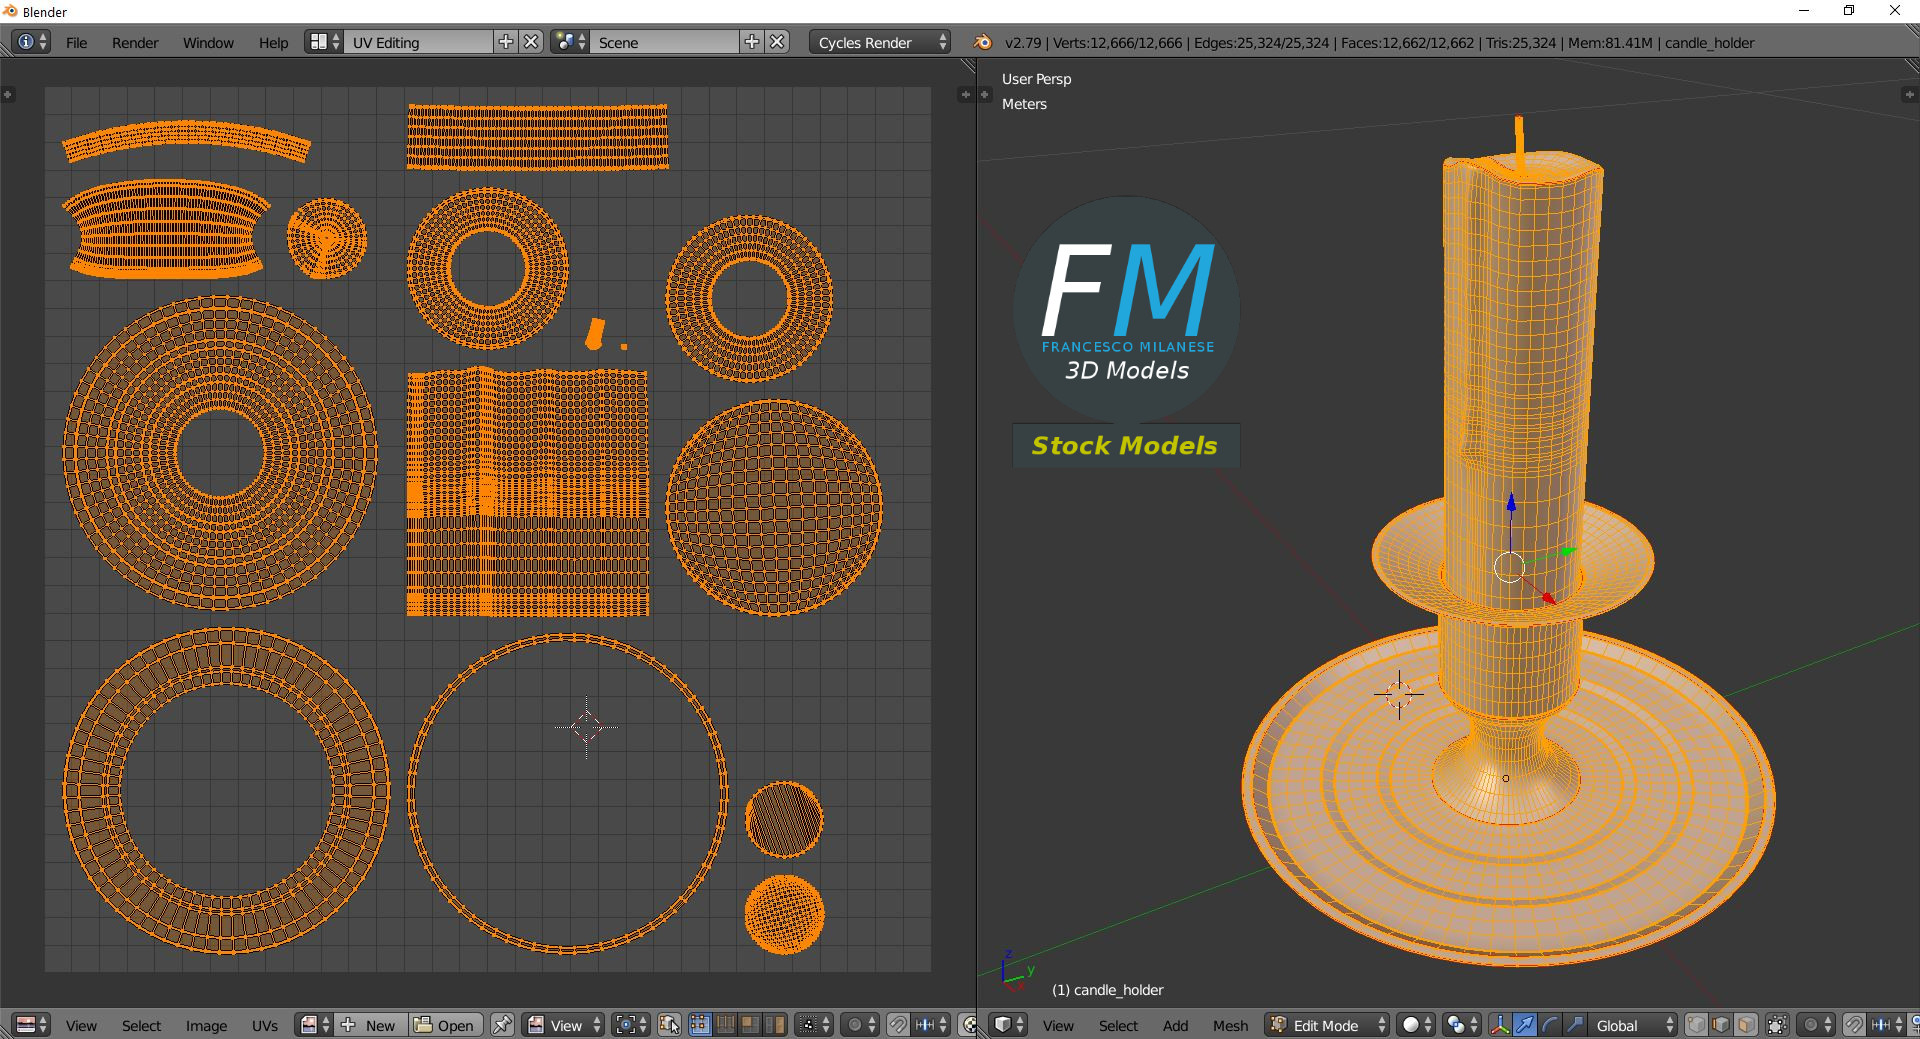The image size is (1920, 1039).
Task: Toggle the 3D manipulator widget
Action: pos(1500,1025)
